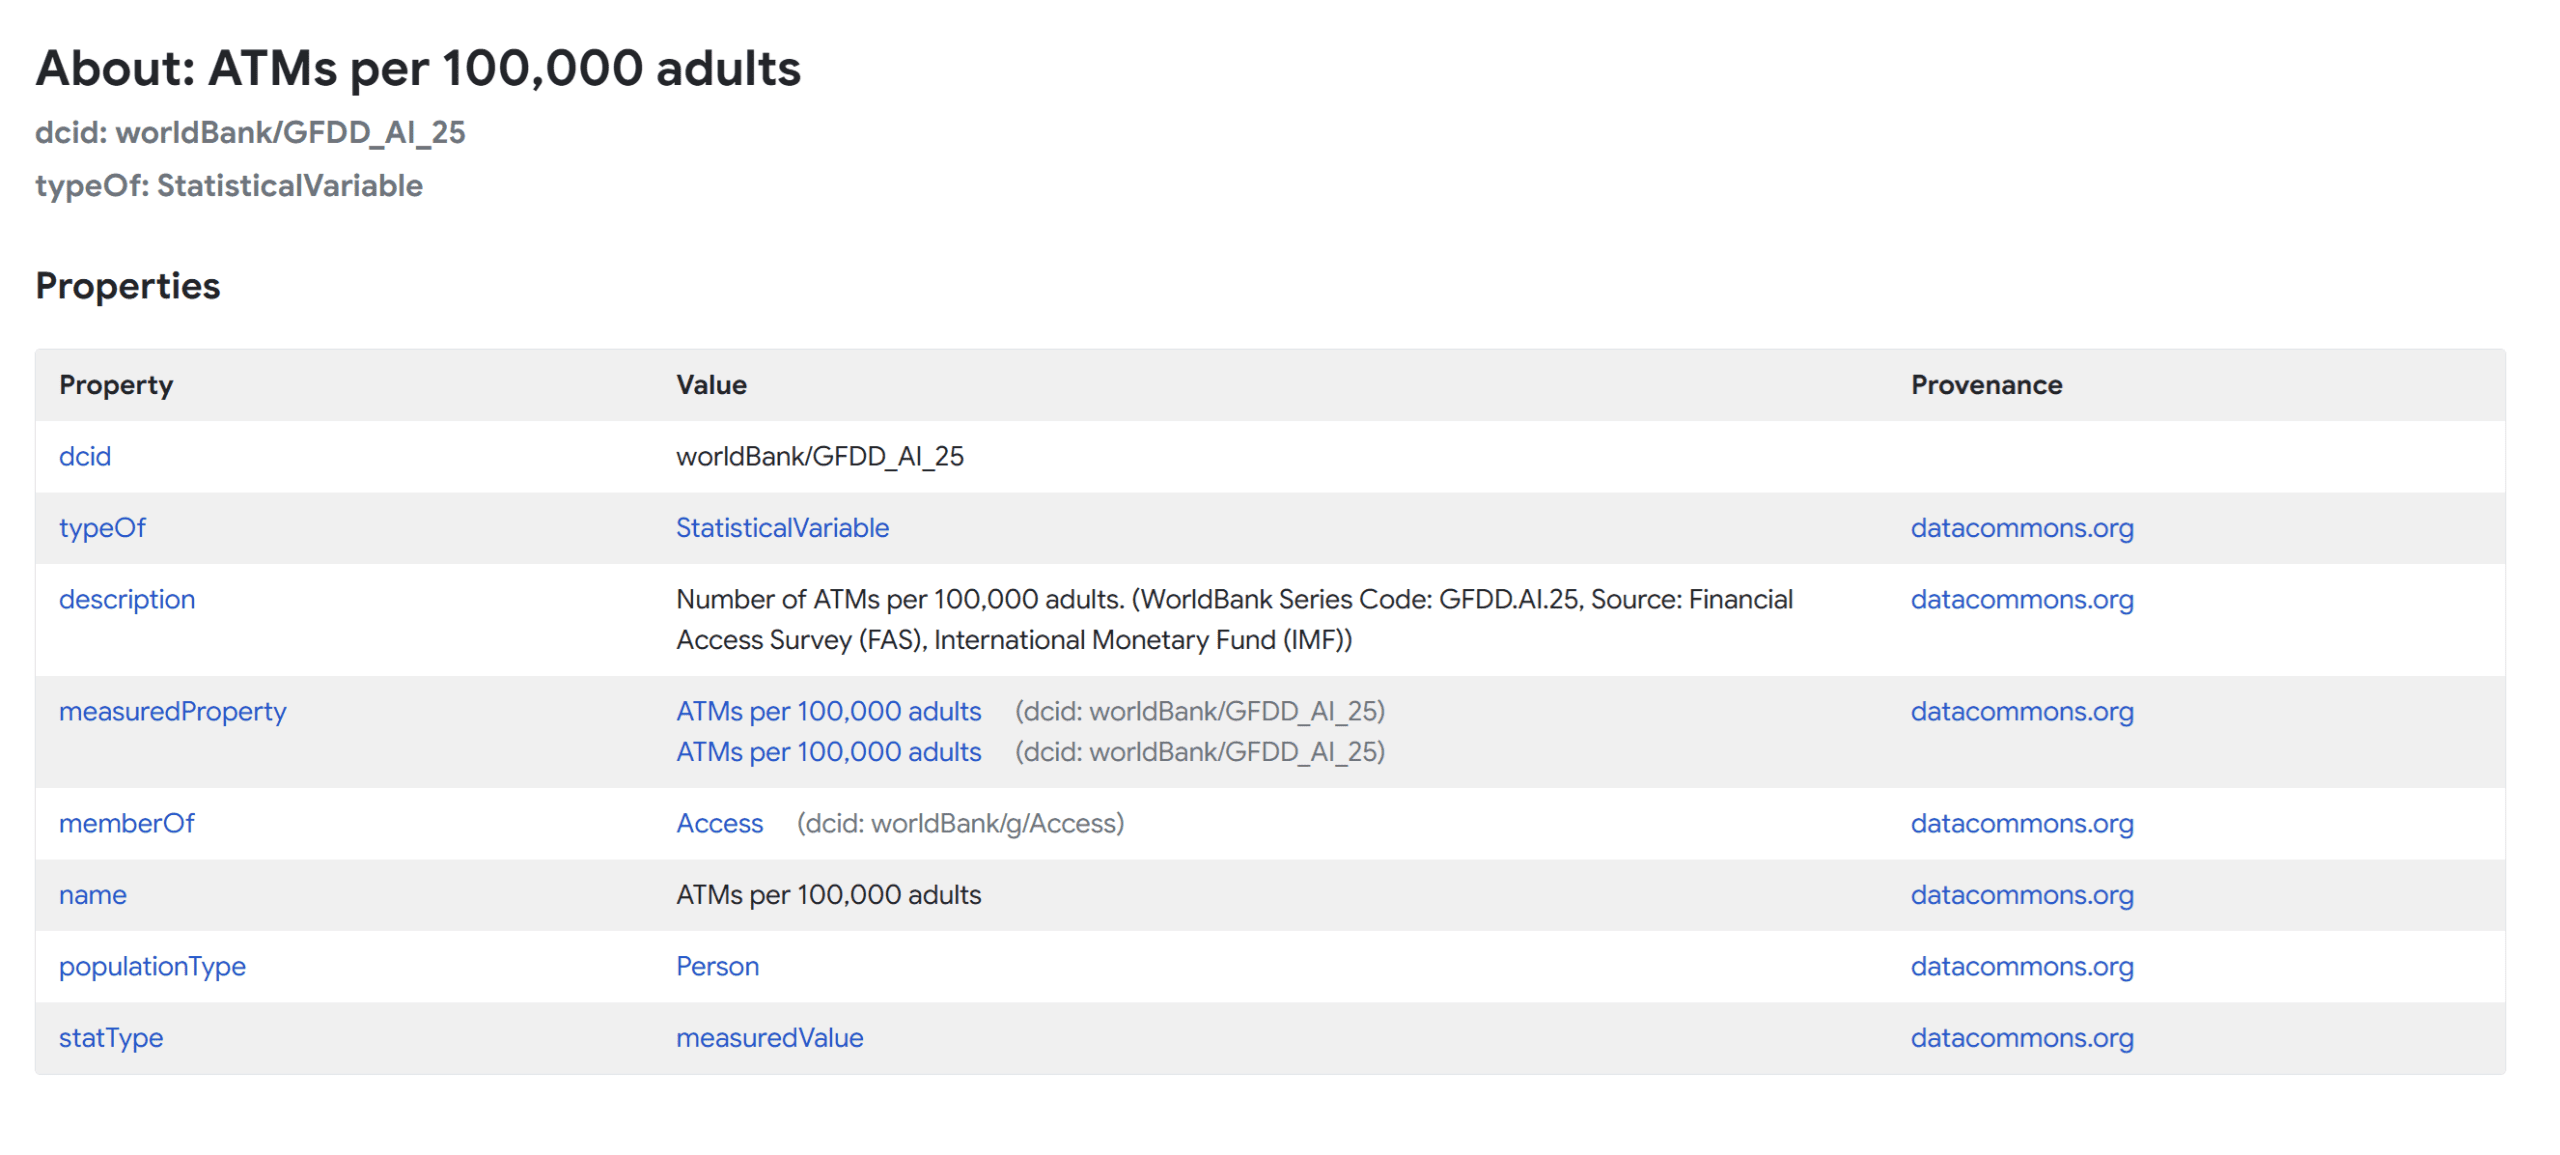The height and width of the screenshot is (1155, 2560).
Task: Open the typeOf property link
Action: [103, 527]
